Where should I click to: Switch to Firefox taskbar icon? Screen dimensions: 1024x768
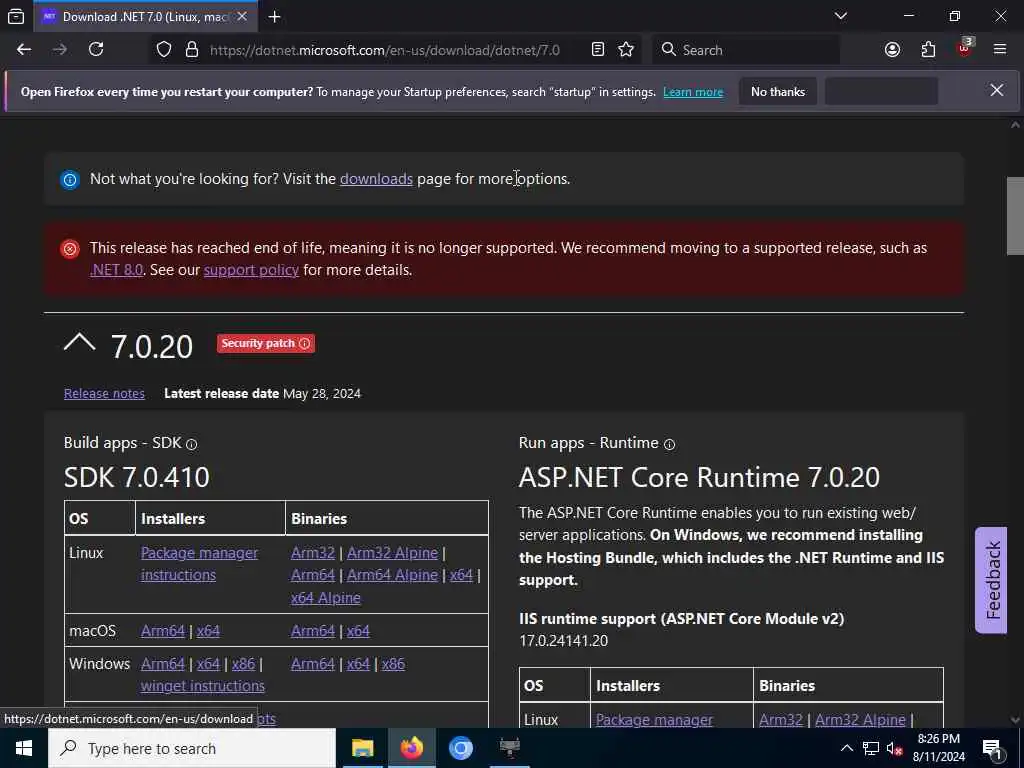(x=411, y=748)
